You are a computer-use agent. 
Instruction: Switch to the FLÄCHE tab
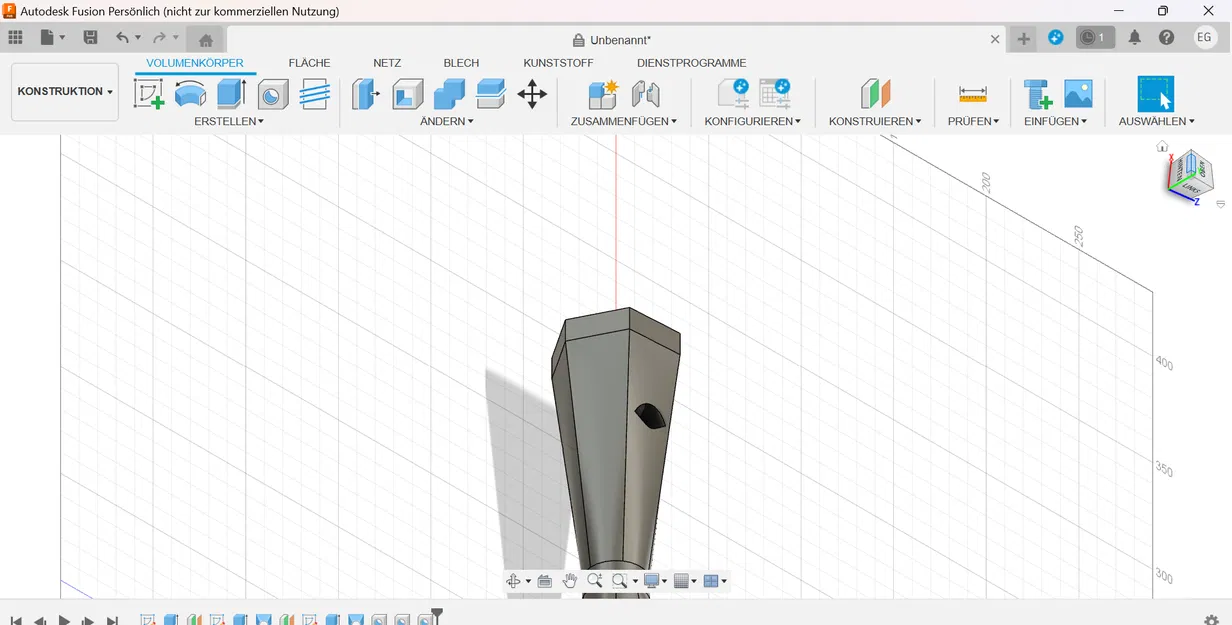(309, 63)
